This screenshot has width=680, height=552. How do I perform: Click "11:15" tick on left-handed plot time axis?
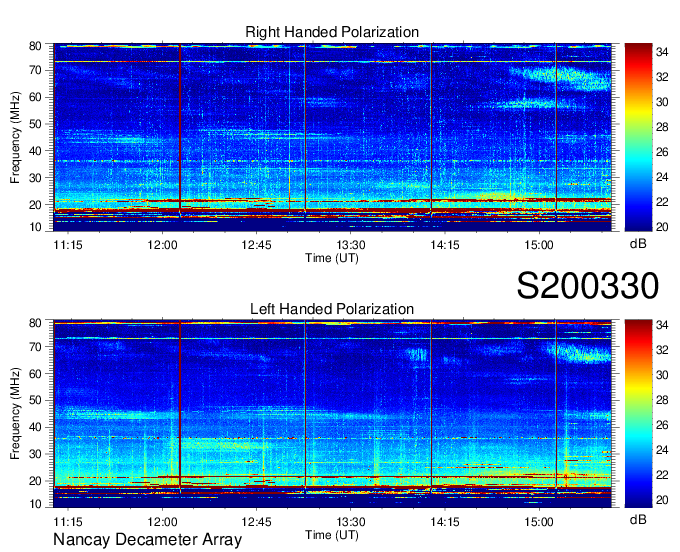[68, 522]
